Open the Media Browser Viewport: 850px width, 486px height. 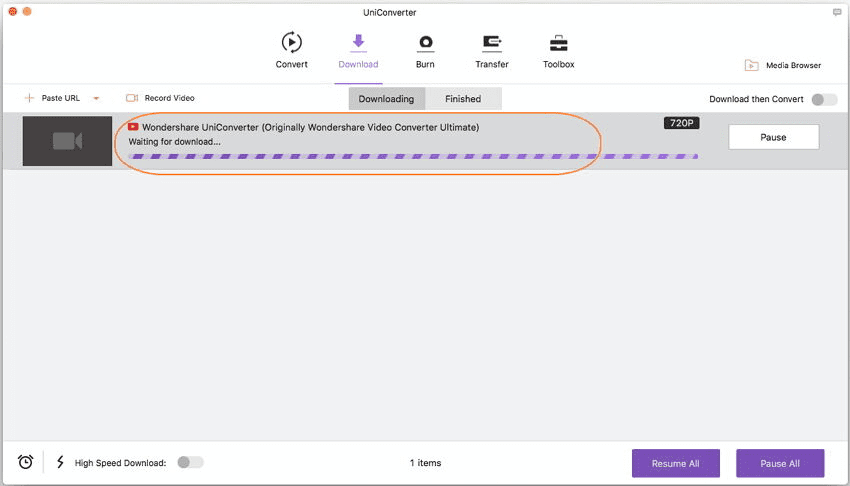(x=782, y=66)
